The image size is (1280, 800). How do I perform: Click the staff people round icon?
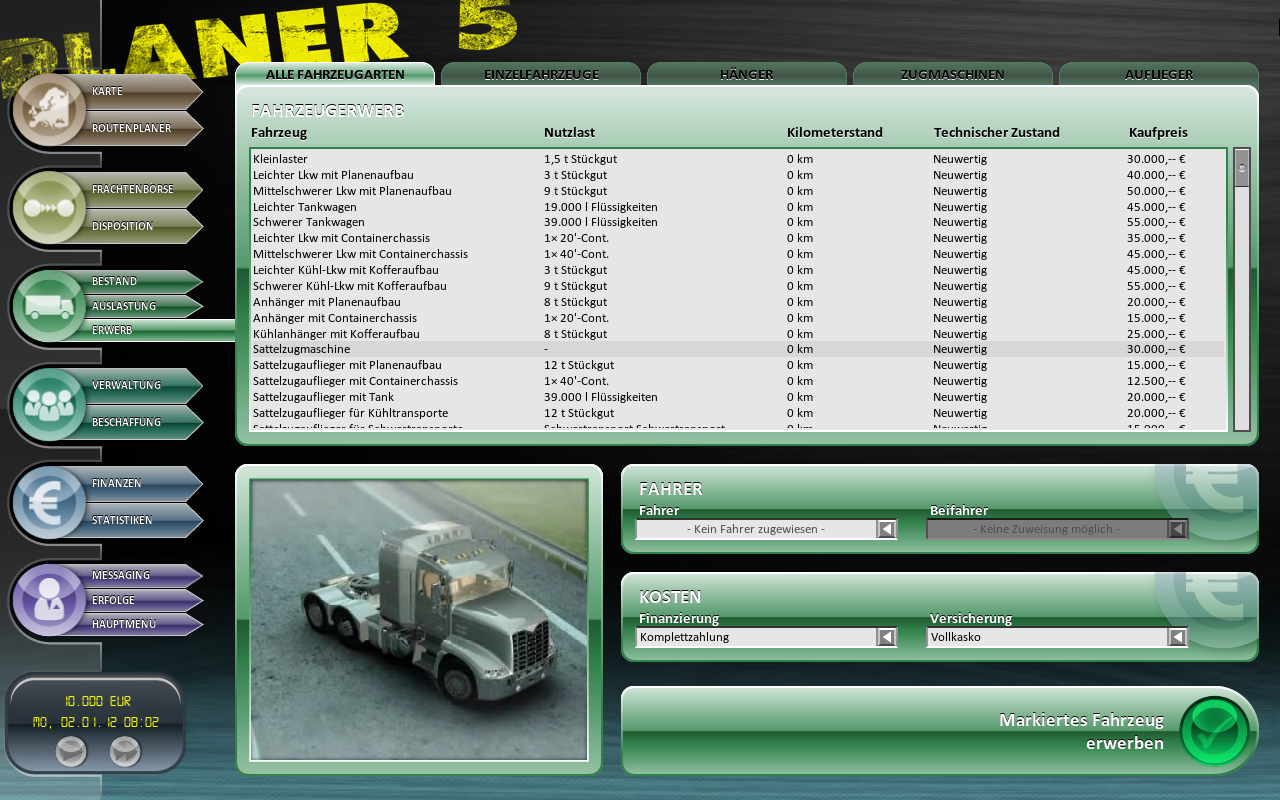[48, 404]
